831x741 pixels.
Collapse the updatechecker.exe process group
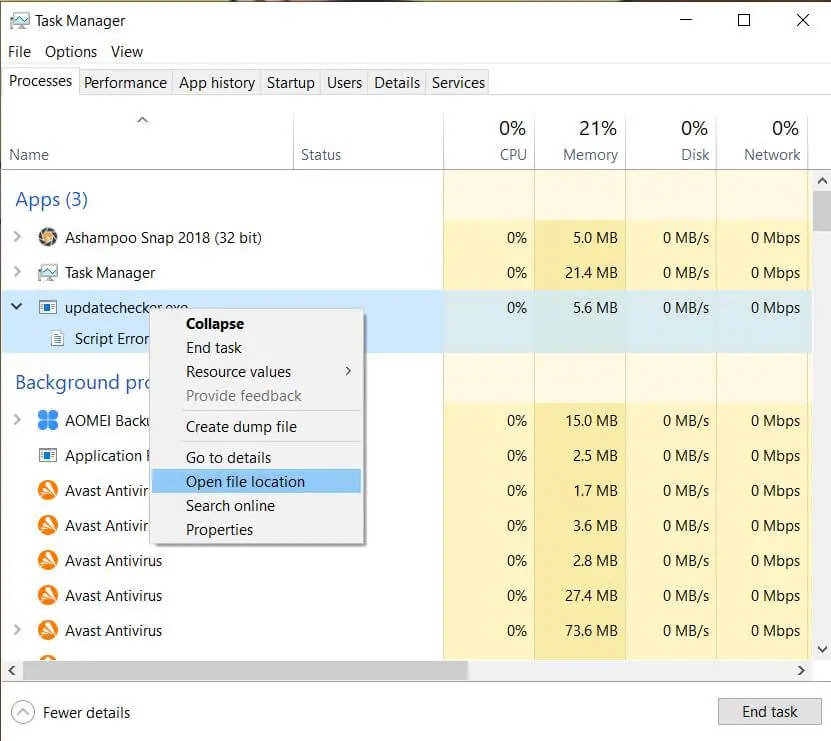point(16,306)
